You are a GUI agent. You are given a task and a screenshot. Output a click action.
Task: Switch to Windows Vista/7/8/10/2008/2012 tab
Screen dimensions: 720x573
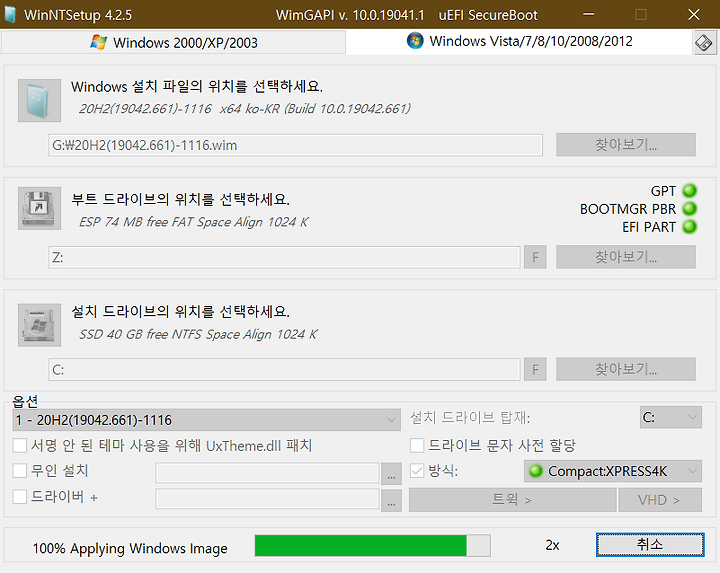pos(519,41)
